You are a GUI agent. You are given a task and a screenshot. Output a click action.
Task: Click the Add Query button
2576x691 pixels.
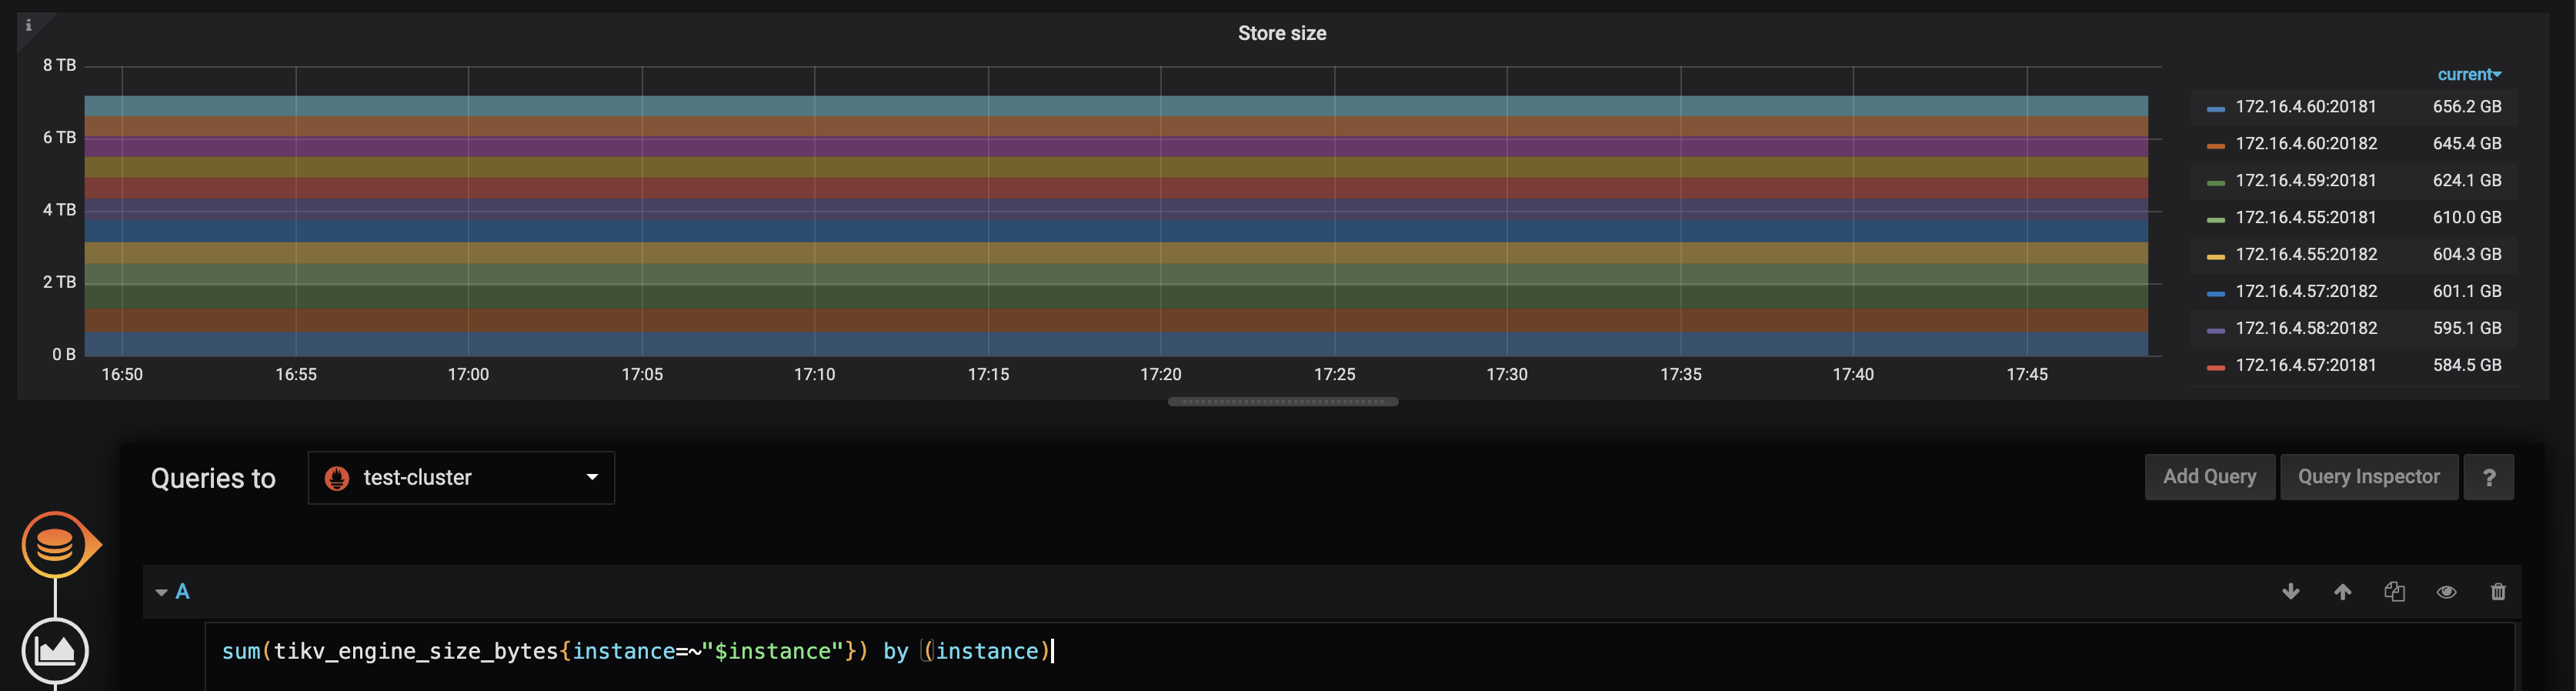point(2209,477)
